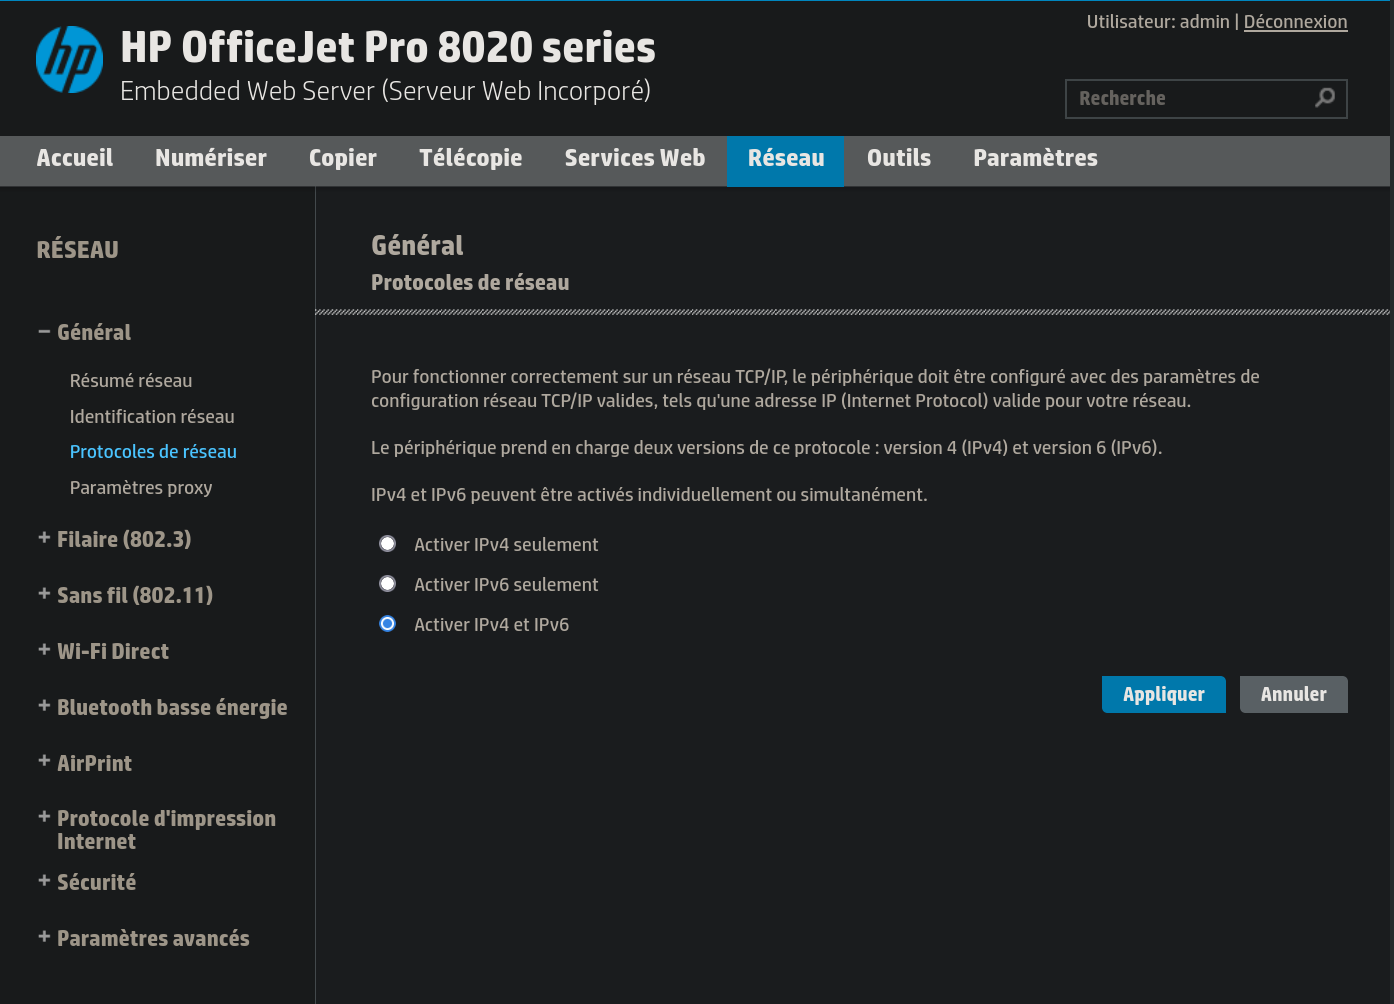1394x1004 pixels.
Task: Select Activer IPv4 et IPv6 option
Action: pos(388,624)
